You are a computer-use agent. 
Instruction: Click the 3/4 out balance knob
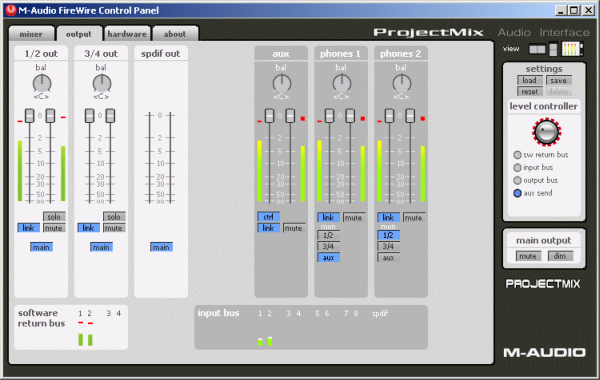click(x=101, y=83)
